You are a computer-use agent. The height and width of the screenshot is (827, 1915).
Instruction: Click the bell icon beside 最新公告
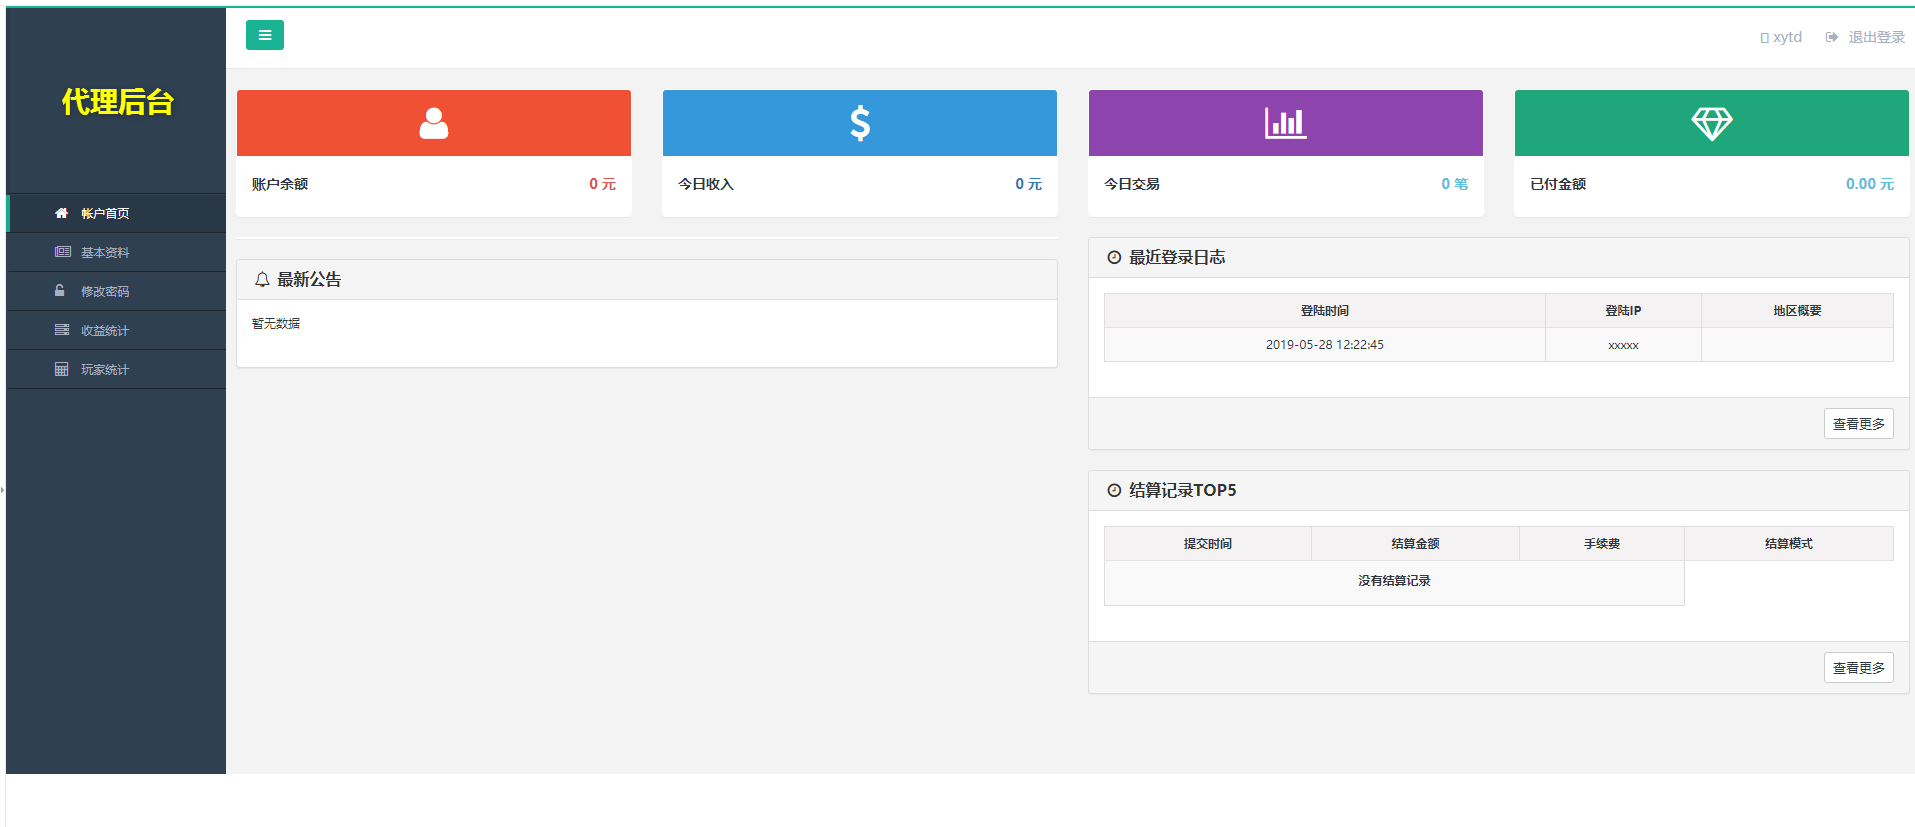coord(262,280)
